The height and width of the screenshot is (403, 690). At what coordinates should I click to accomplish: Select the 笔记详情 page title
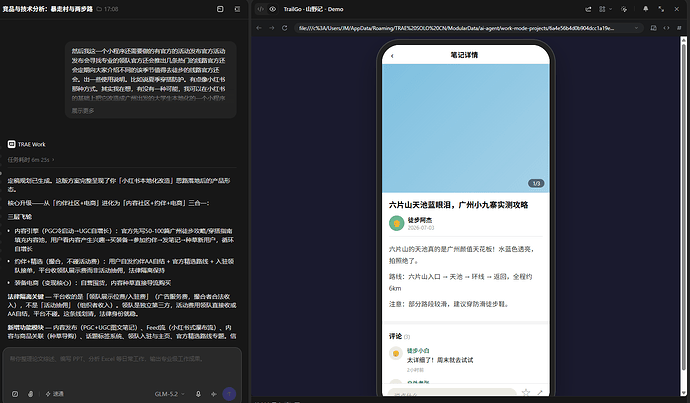click(x=464, y=55)
